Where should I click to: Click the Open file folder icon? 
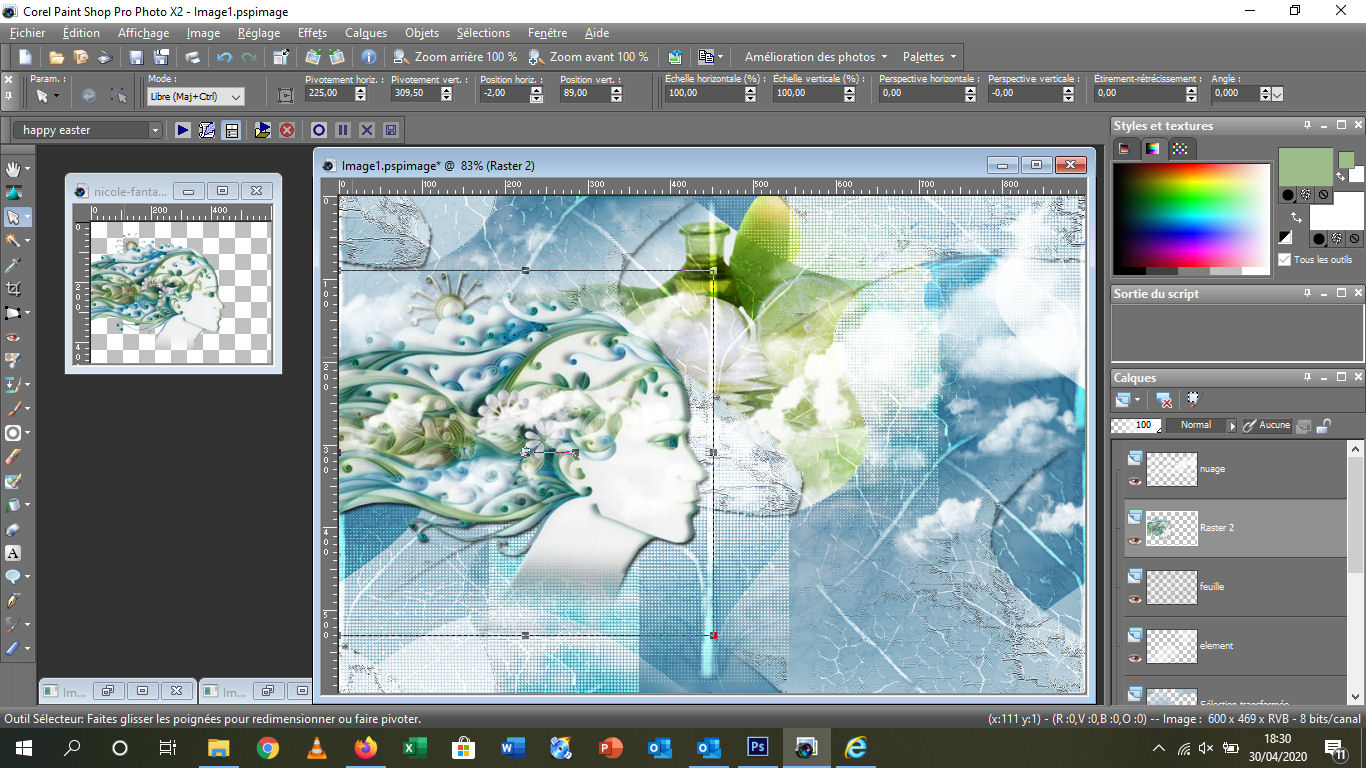click(x=56, y=57)
